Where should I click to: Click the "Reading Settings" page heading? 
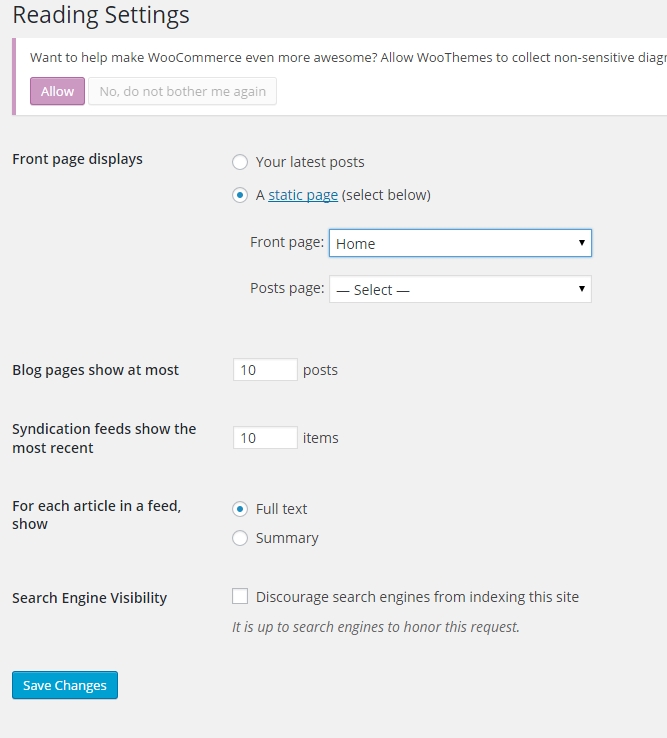(100, 16)
